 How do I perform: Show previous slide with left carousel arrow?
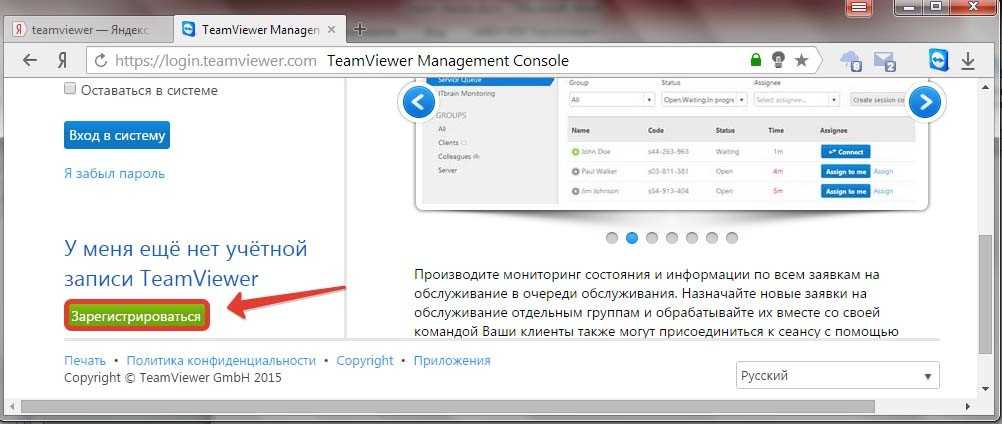tap(419, 102)
